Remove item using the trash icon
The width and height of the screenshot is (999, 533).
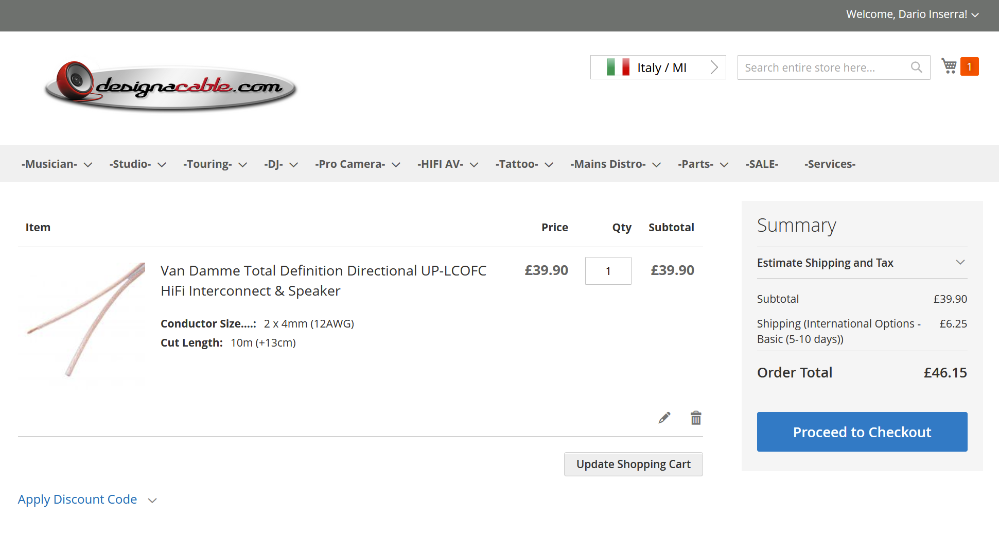point(696,418)
